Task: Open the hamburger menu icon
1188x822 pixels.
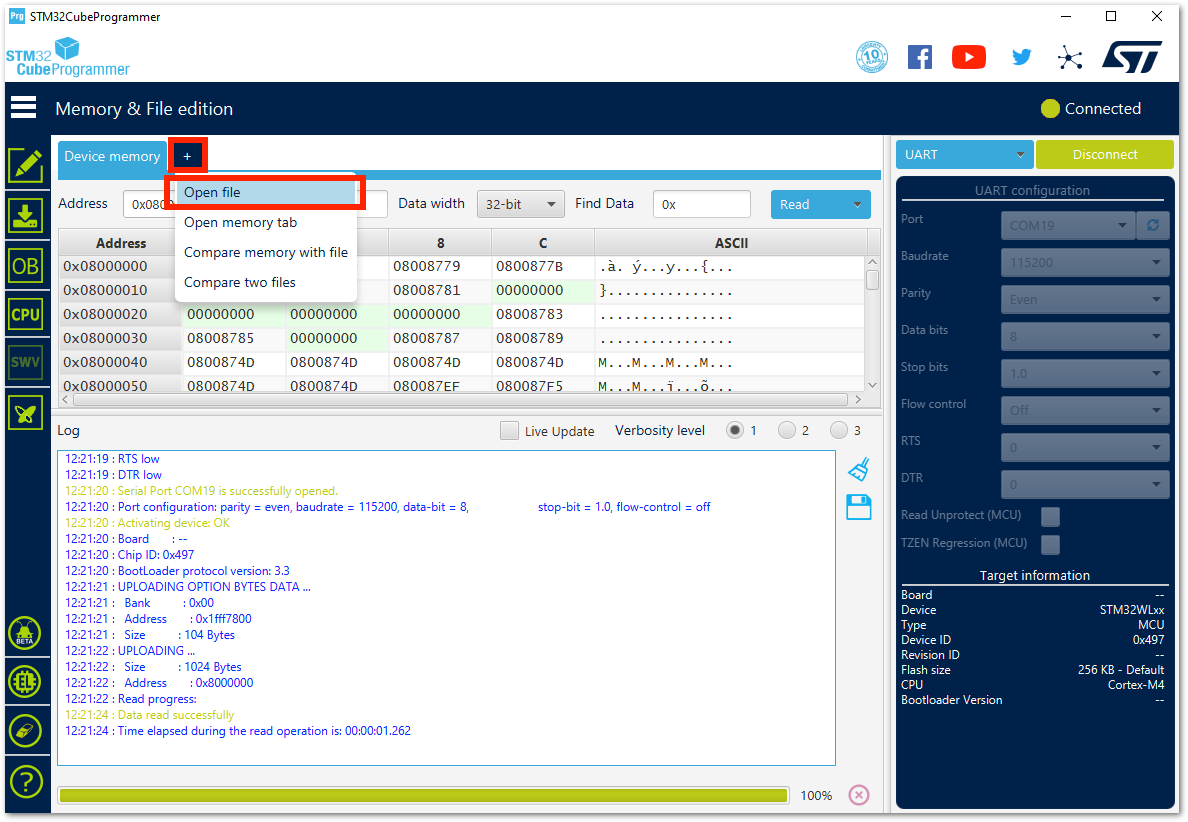Action: pyautogui.click(x=23, y=108)
